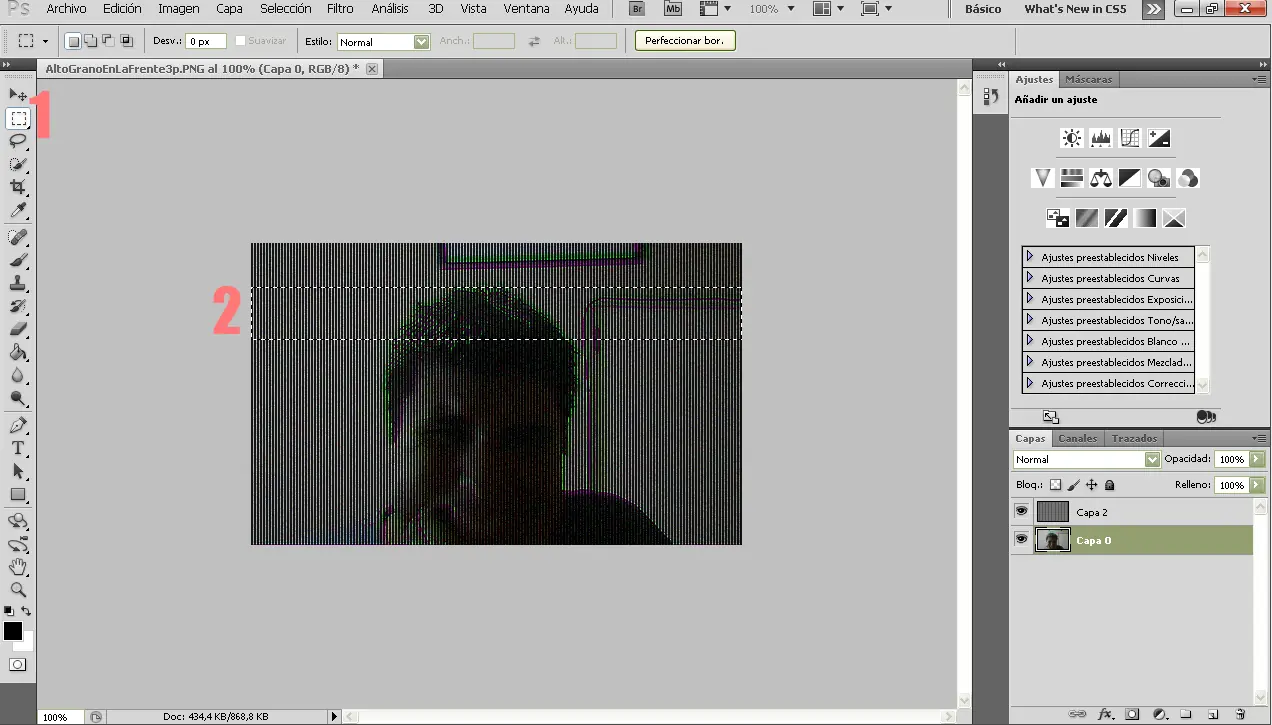The image size is (1272, 725).
Task: Select the Eraser tool
Action: point(18,330)
